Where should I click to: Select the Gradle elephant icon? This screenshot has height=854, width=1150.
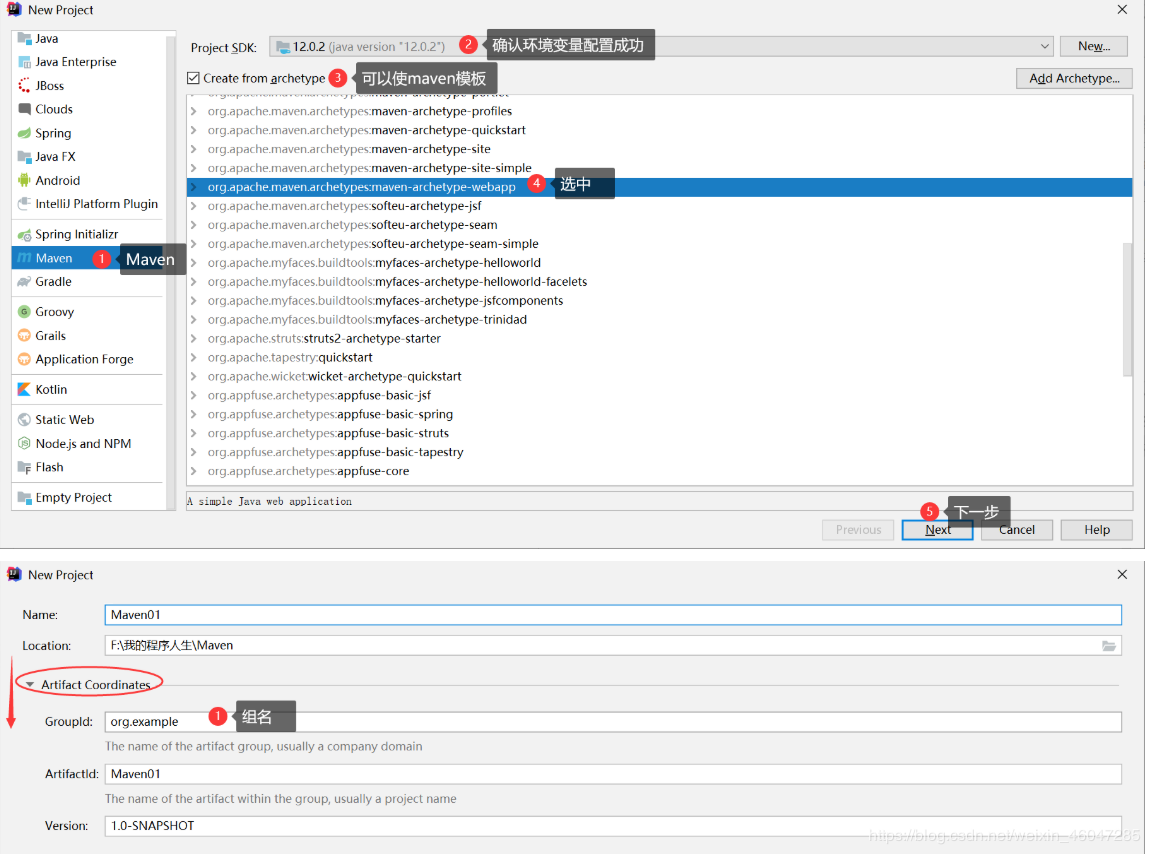click(x=24, y=282)
